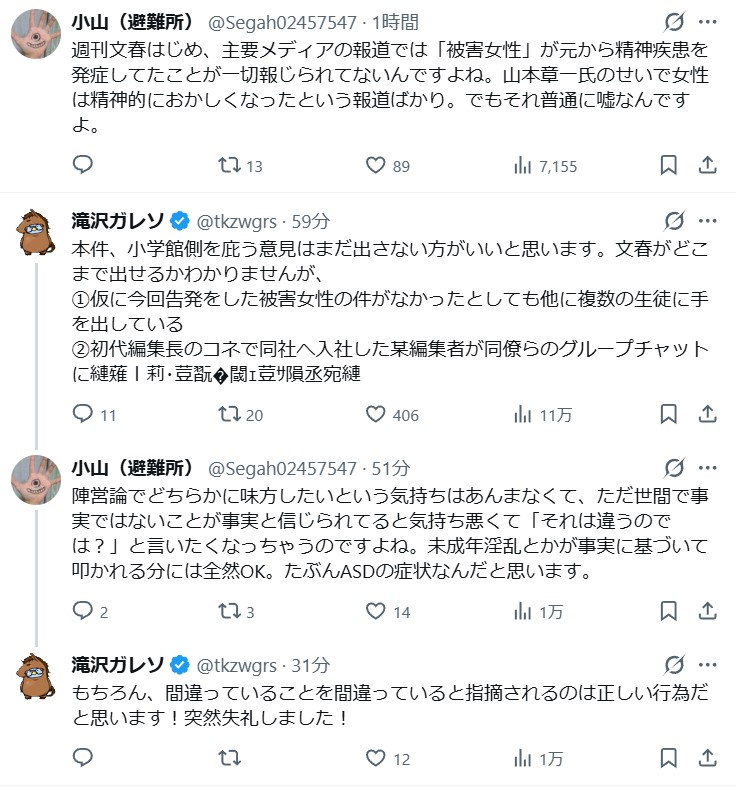The height and width of the screenshot is (787, 736).
Task: Bookmark the first 小山 tweet
Action: [x=670, y=166]
